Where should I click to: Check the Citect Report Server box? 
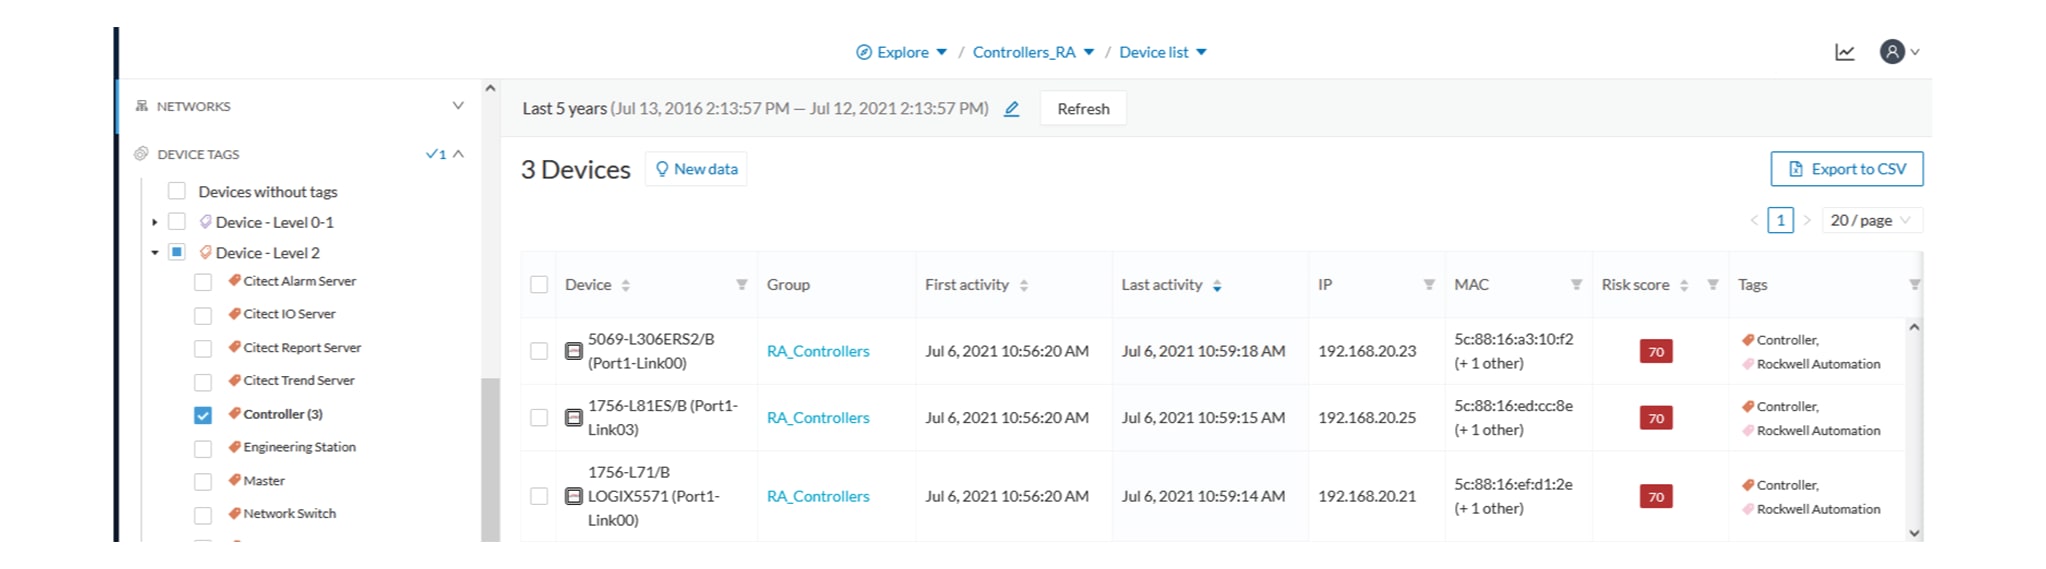click(x=203, y=348)
